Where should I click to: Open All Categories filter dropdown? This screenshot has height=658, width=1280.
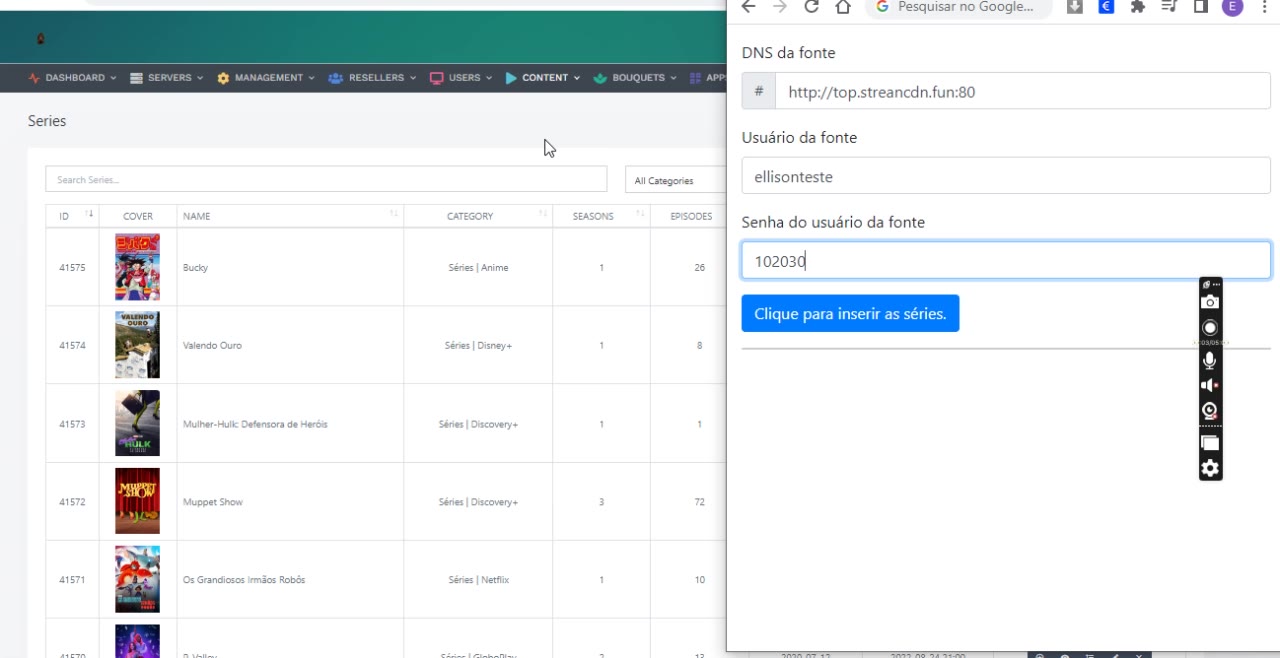[x=675, y=180]
